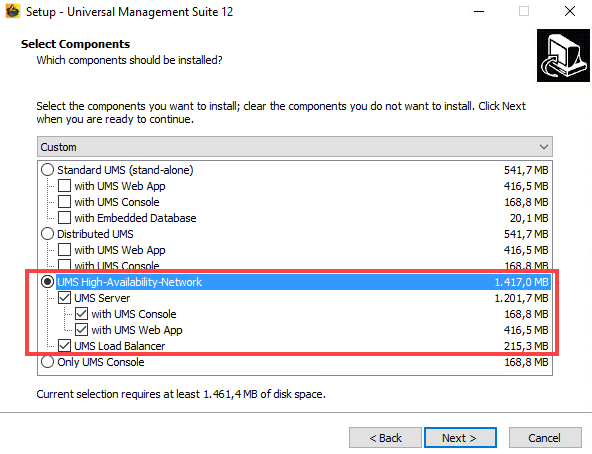Viewport: 592px width, 454px height.
Task: Toggle with UMS Console under UMS Server
Action: (82, 314)
